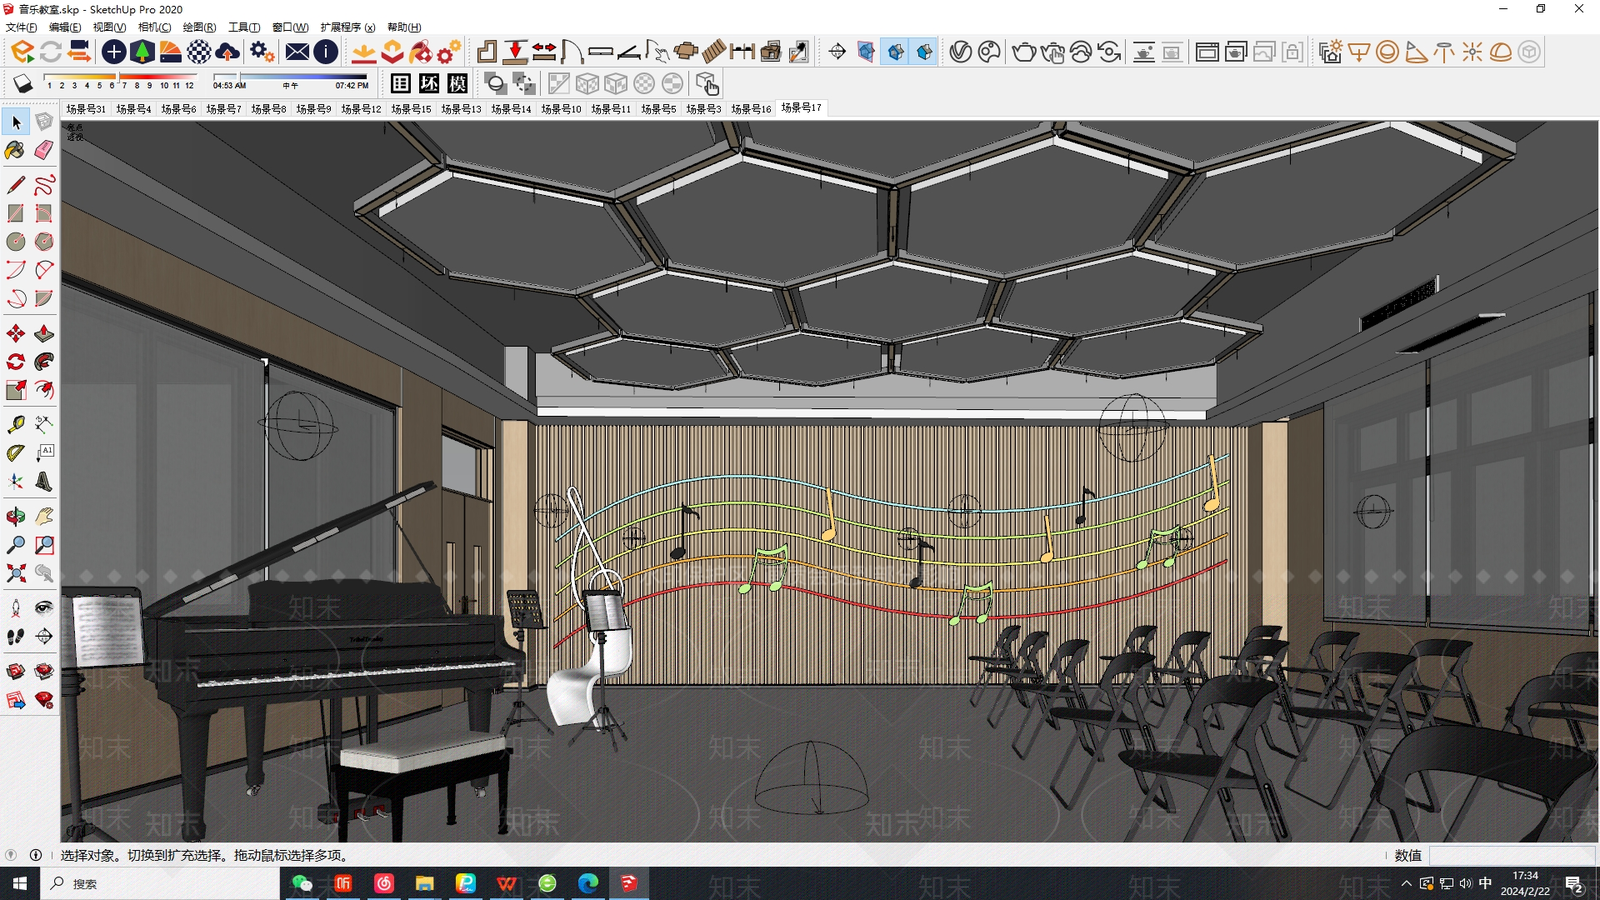Choose the Paint Bucket tool
The image size is (1600, 900).
point(16,150)
